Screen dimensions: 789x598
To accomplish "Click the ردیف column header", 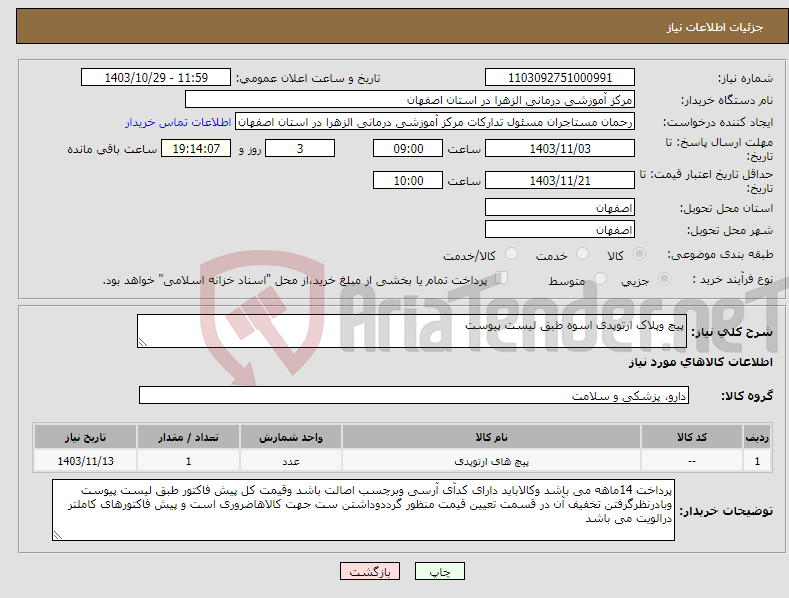I will coord(757,437).
